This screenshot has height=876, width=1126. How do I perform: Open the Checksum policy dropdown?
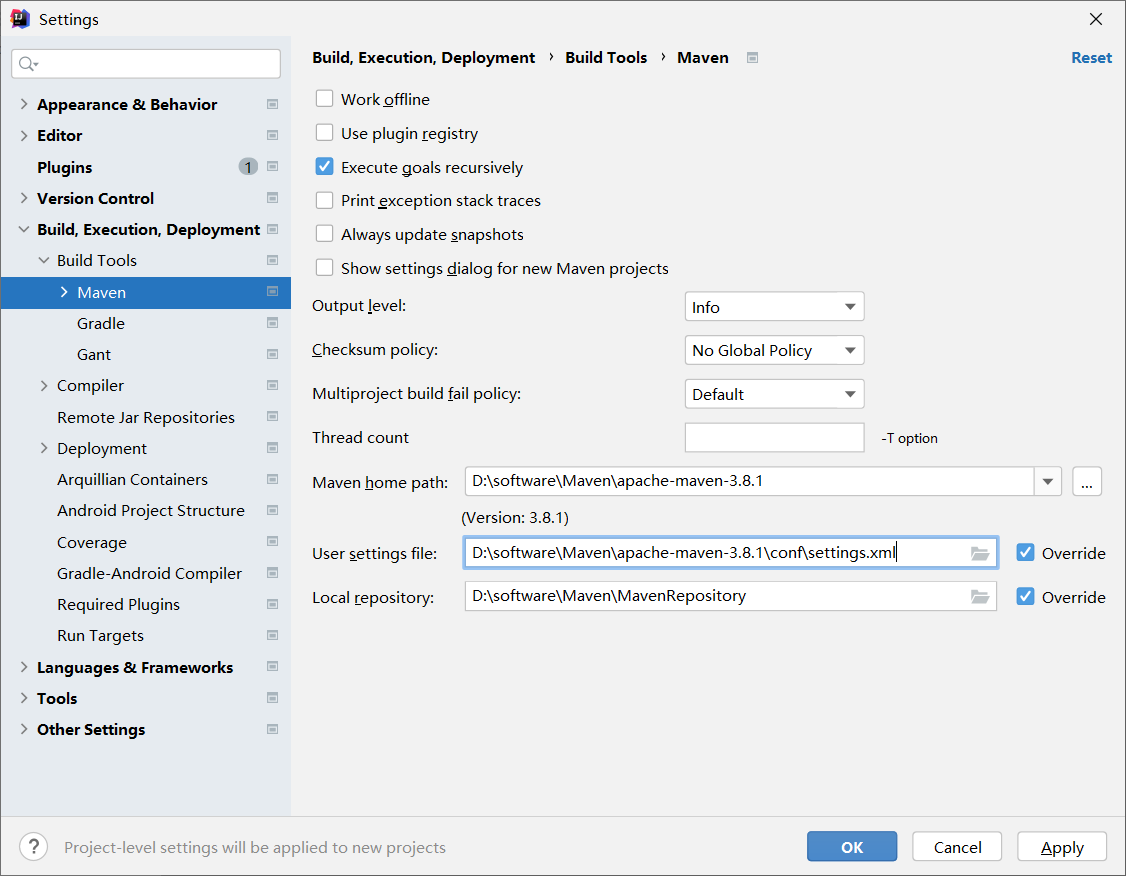click(x=774, y=350)
